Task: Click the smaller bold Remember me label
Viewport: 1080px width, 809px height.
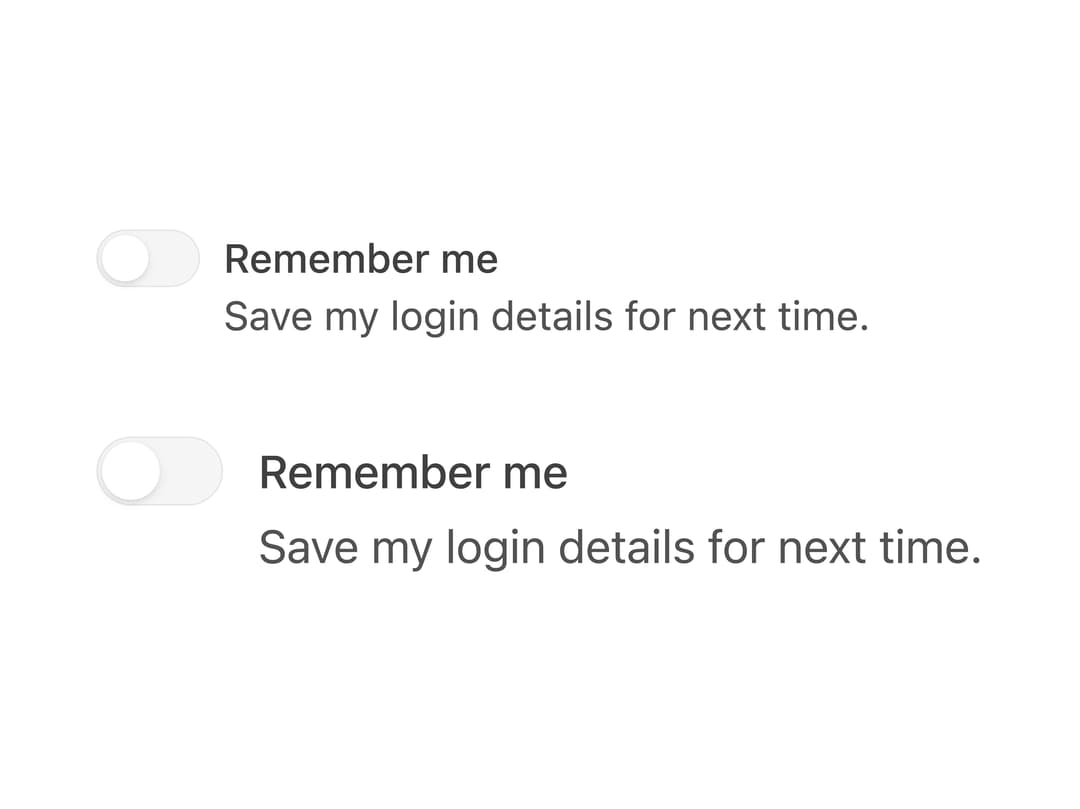Action: coord(361,260)
